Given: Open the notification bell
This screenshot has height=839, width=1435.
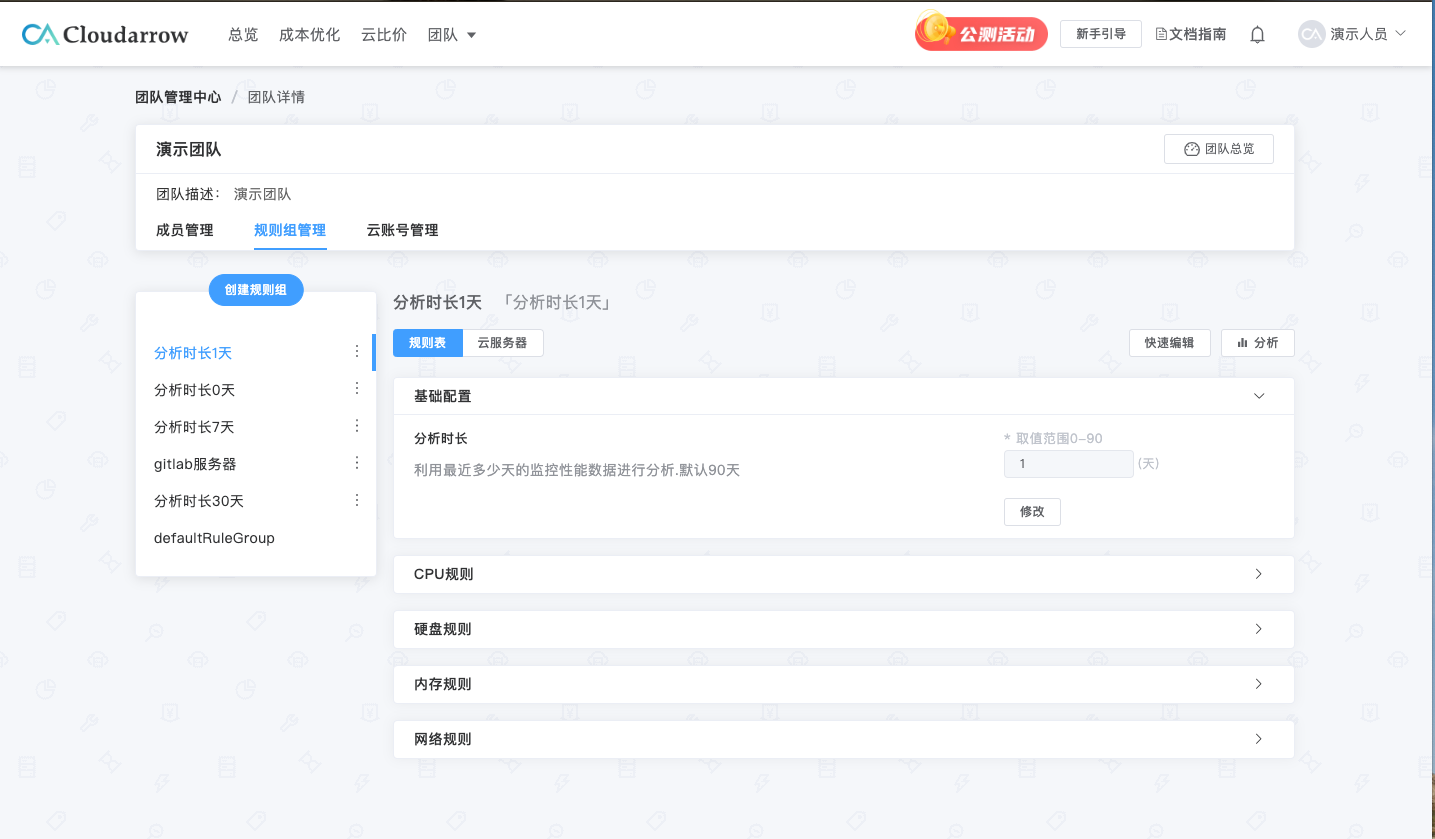Looking at the screenshot, I should click(1257, 34).
